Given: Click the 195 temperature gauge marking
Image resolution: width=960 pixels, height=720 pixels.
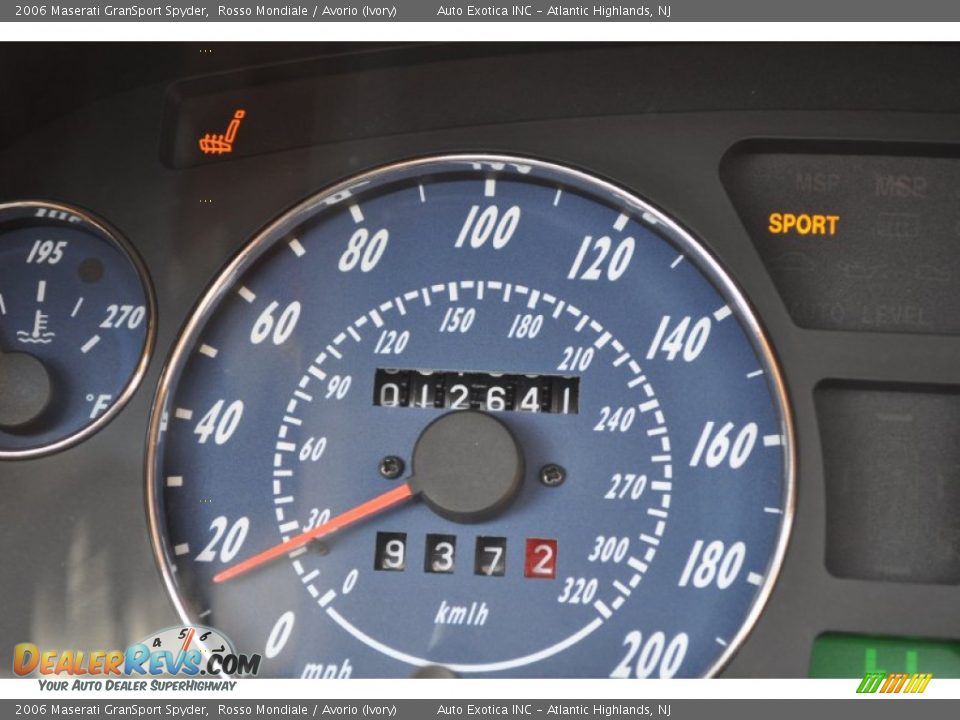Looking at the screenshot, I should click(x=47, y=252).
